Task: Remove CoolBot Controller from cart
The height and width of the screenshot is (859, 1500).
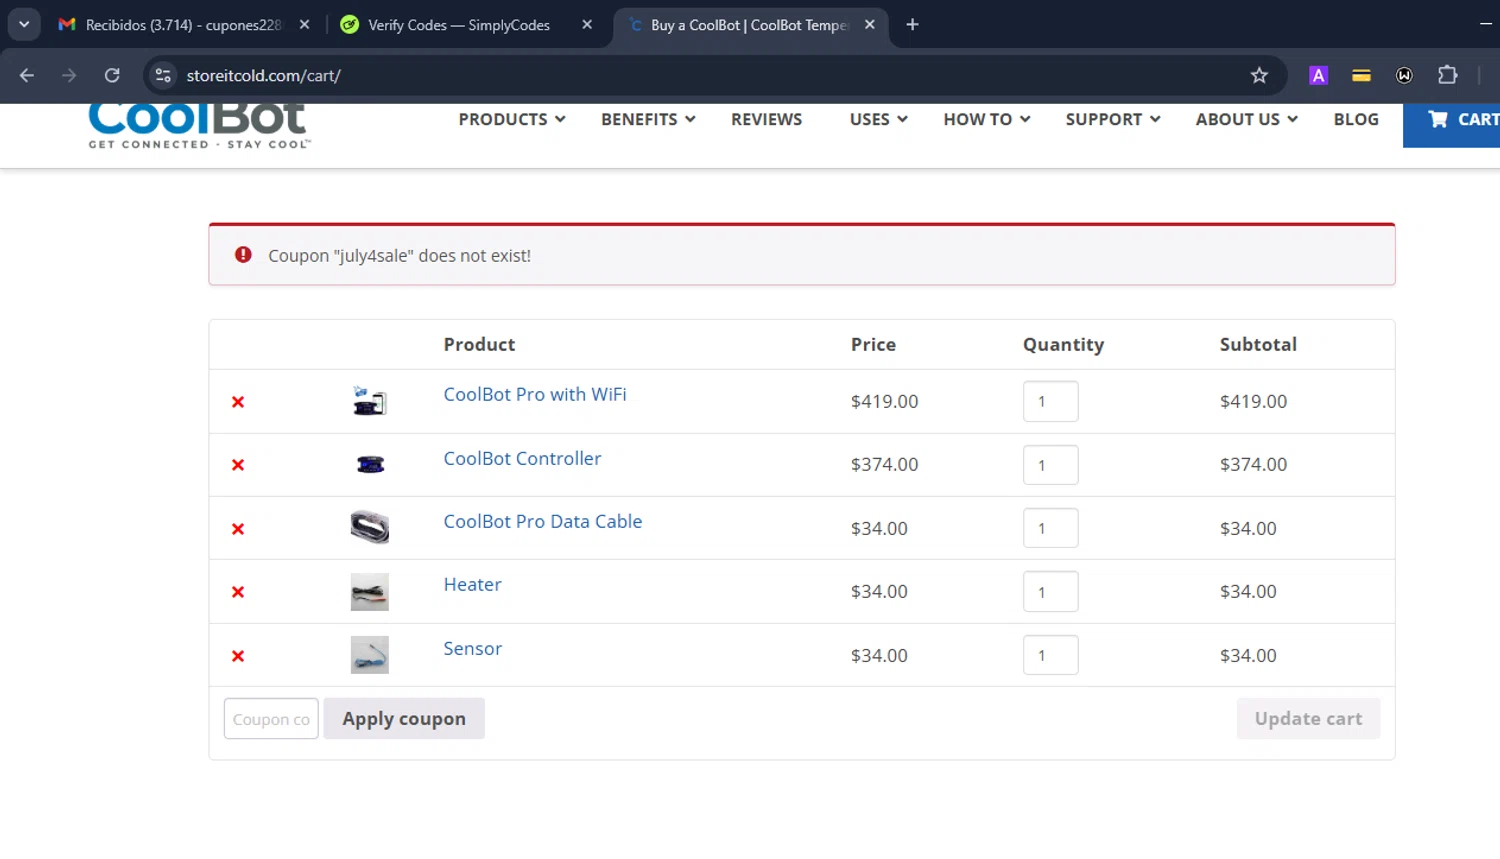Action: pyautogui.click(x=238, y=465)
